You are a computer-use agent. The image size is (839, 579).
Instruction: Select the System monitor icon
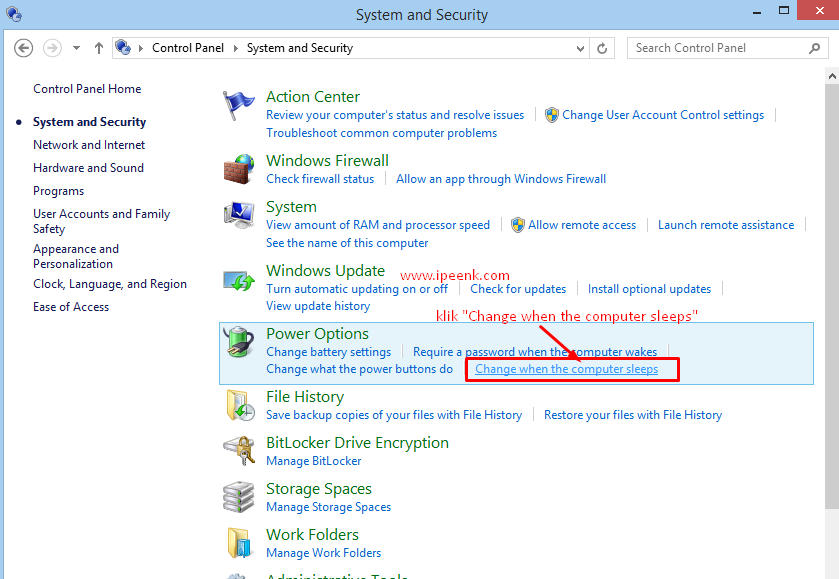[x=239, y=215]
